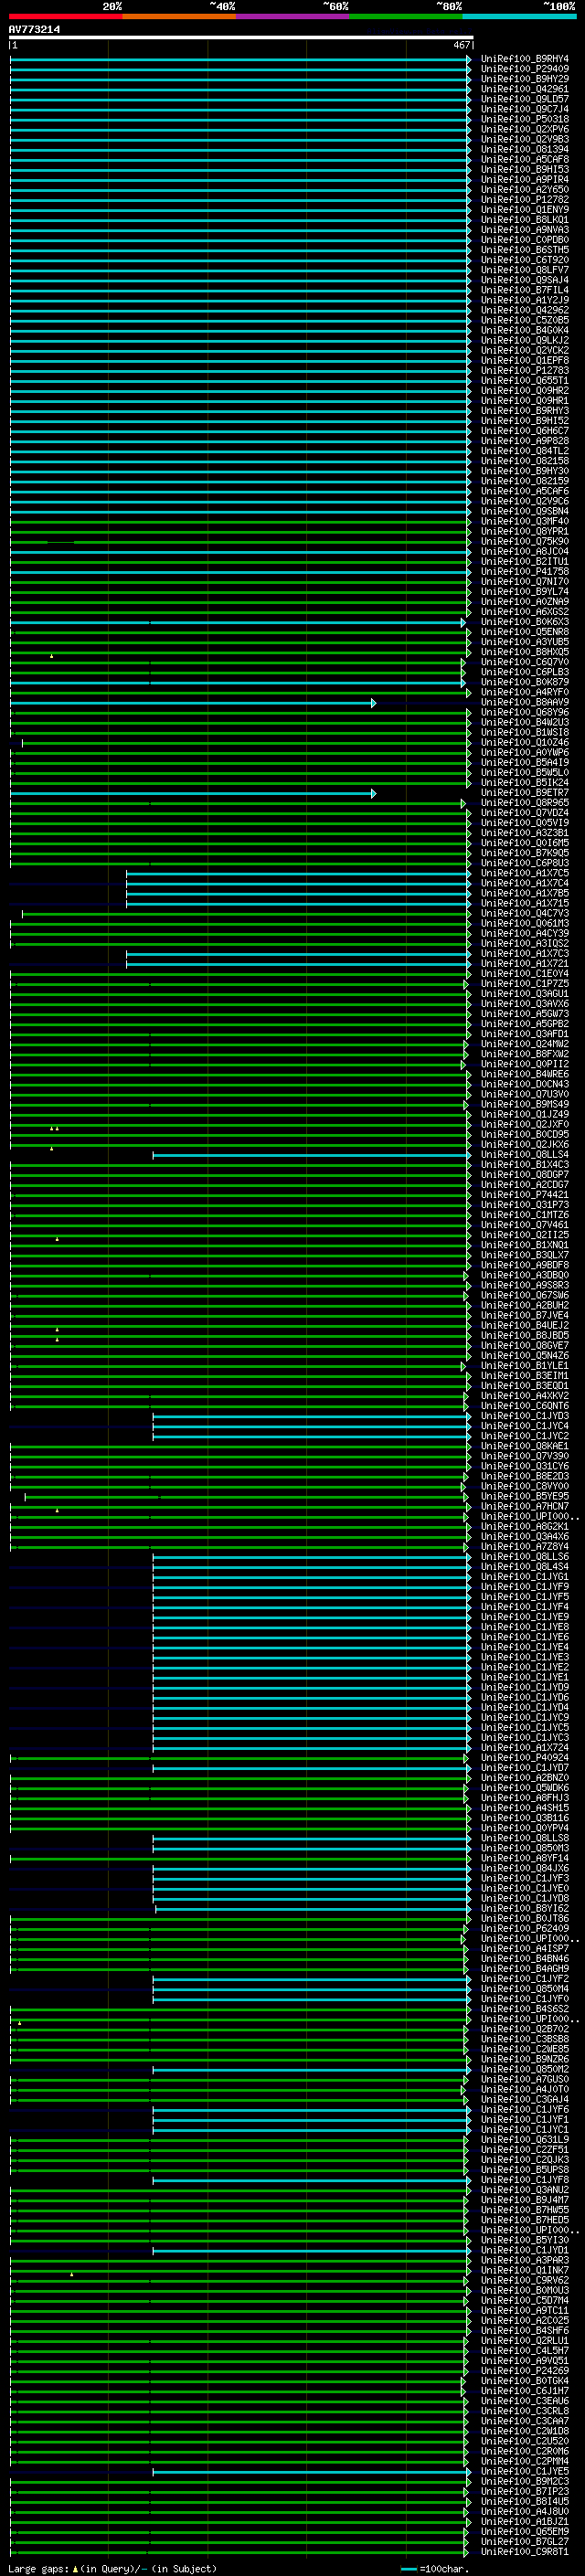585x2576 pixels.
Task: Select the UniRef100_B6STH5 label
Action: (524, 250)
